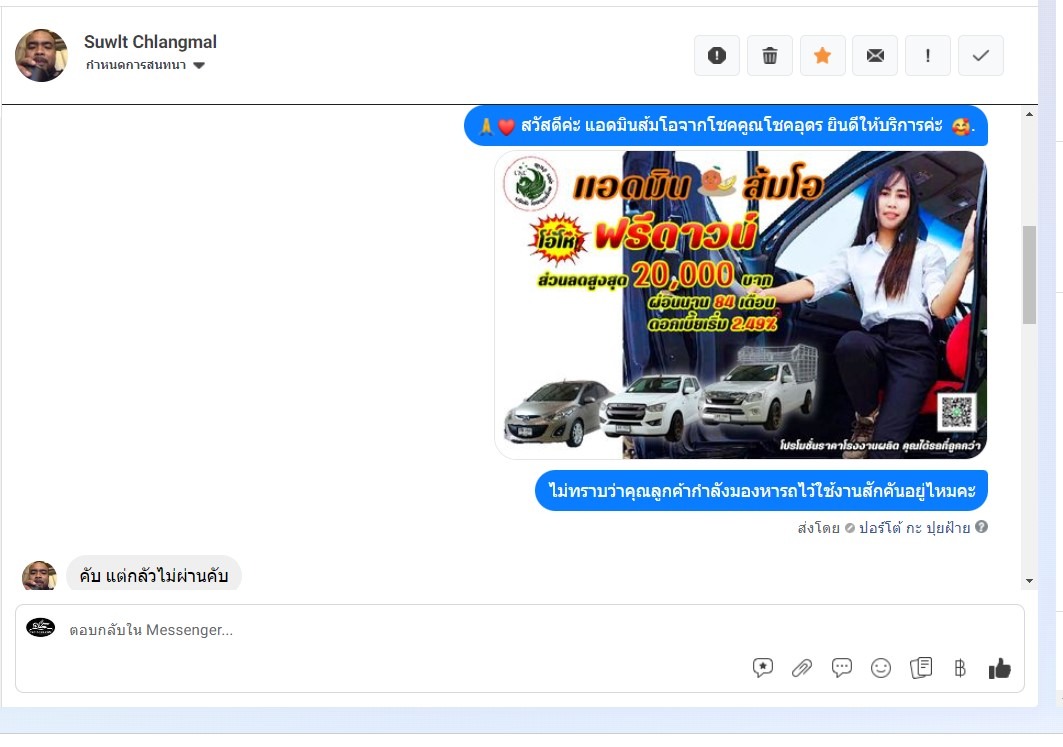1063x747 pixels.
Task: Mark conversation as spam with the warning octagon icon
Action: 717,56
